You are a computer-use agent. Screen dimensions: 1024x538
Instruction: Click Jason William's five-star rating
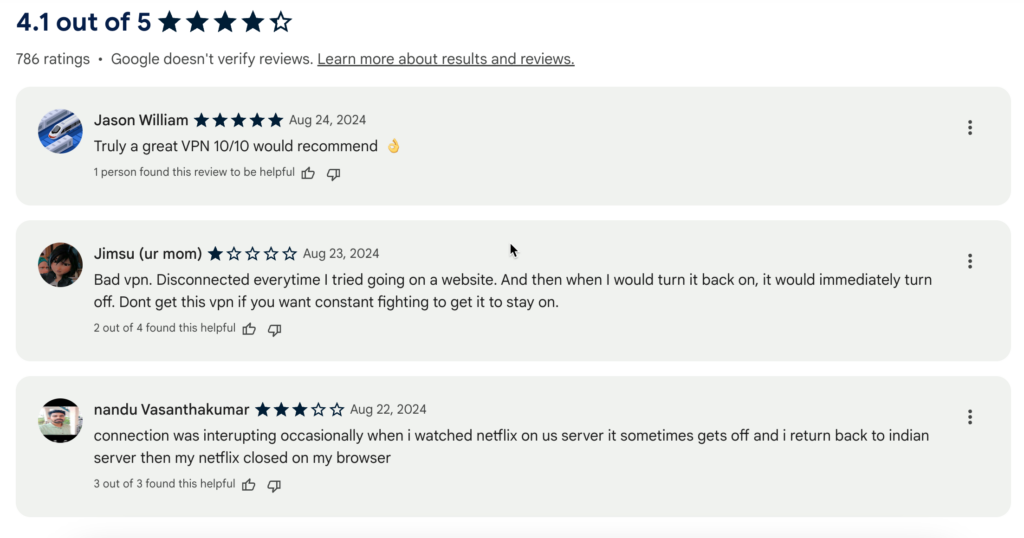coord(239,120)
